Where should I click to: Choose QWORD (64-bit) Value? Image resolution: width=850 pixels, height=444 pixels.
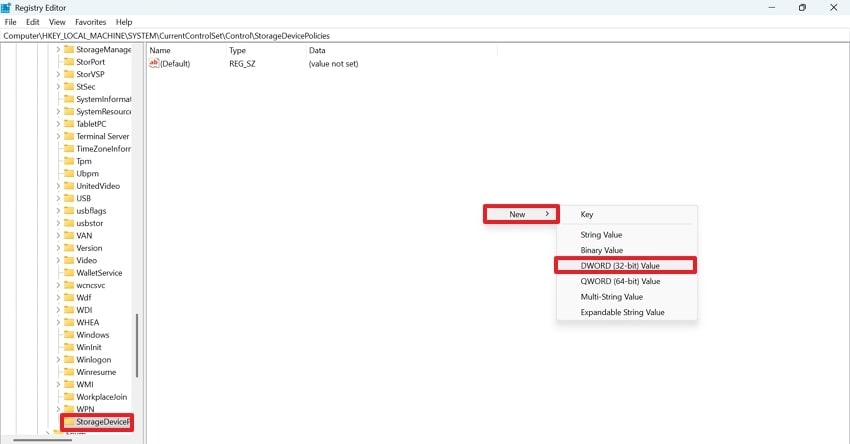pyautogui.click(x=627, y=281)
